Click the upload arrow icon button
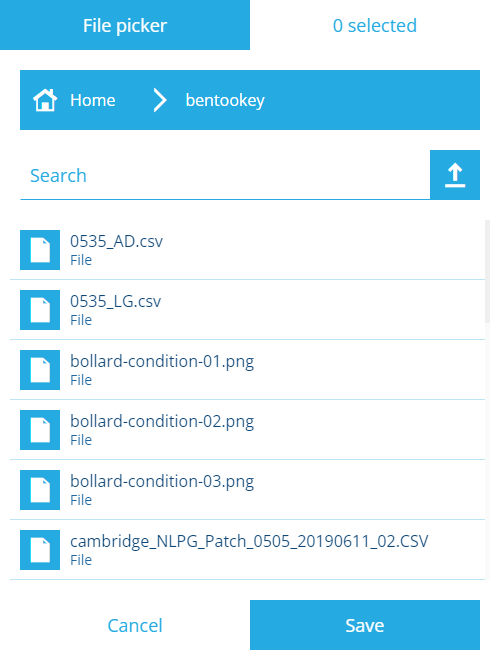 (455, 175)
